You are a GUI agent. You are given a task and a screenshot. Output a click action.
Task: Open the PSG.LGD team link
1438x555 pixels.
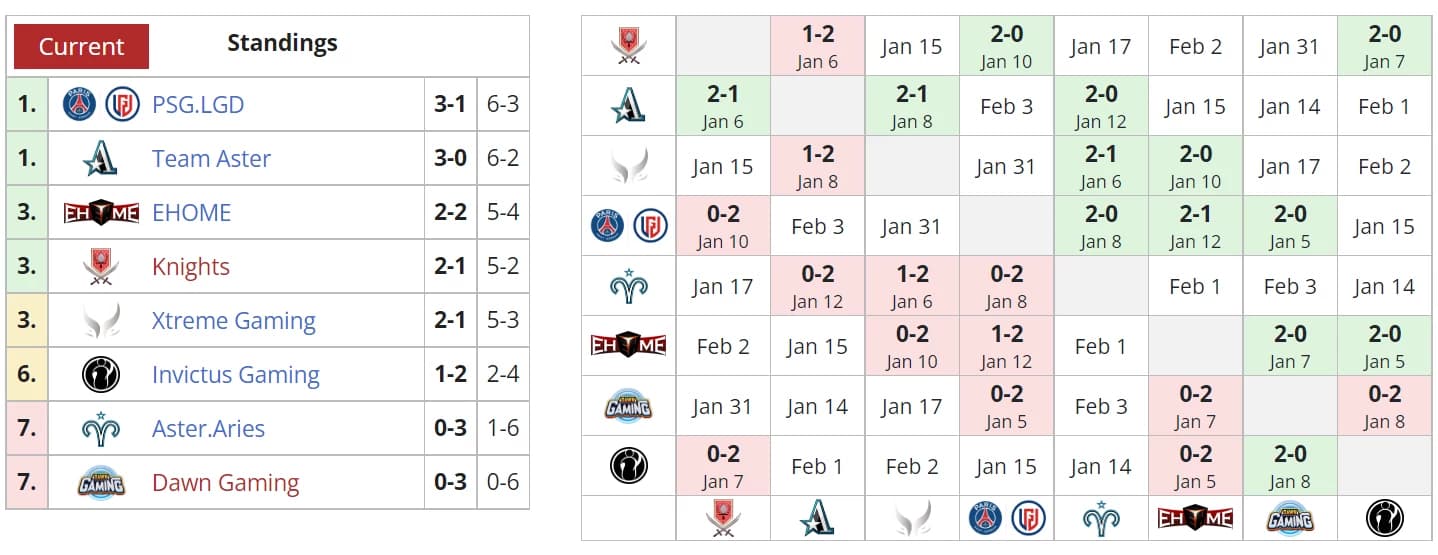click(198, 104)
